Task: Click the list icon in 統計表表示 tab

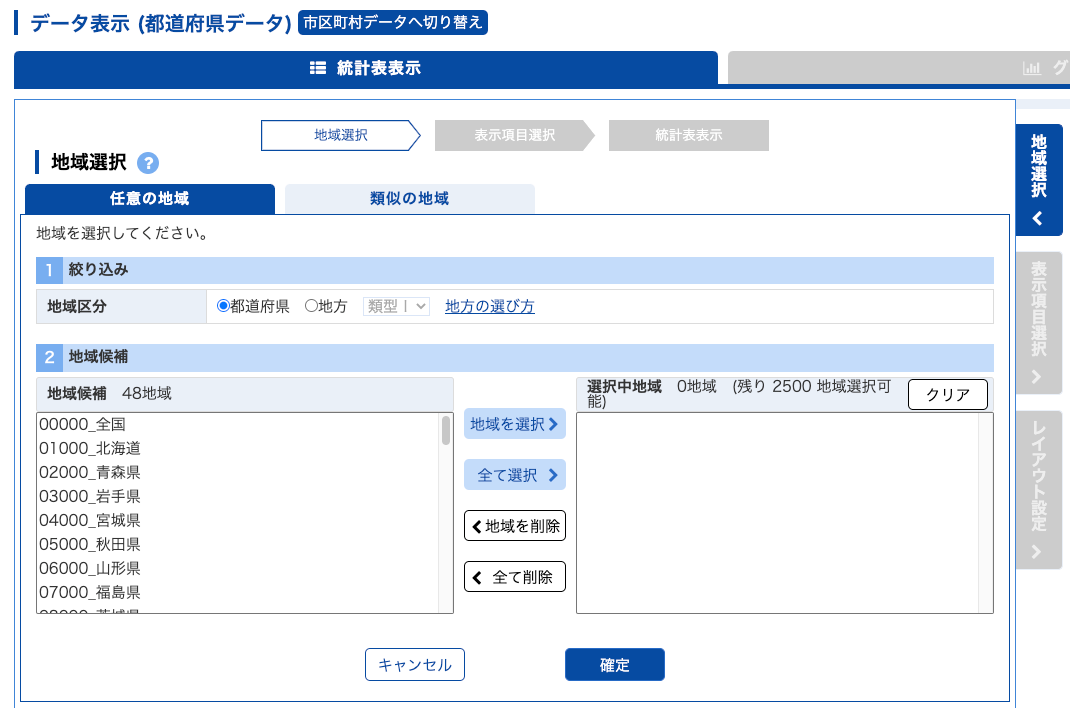Action: [x=318, y=68]
